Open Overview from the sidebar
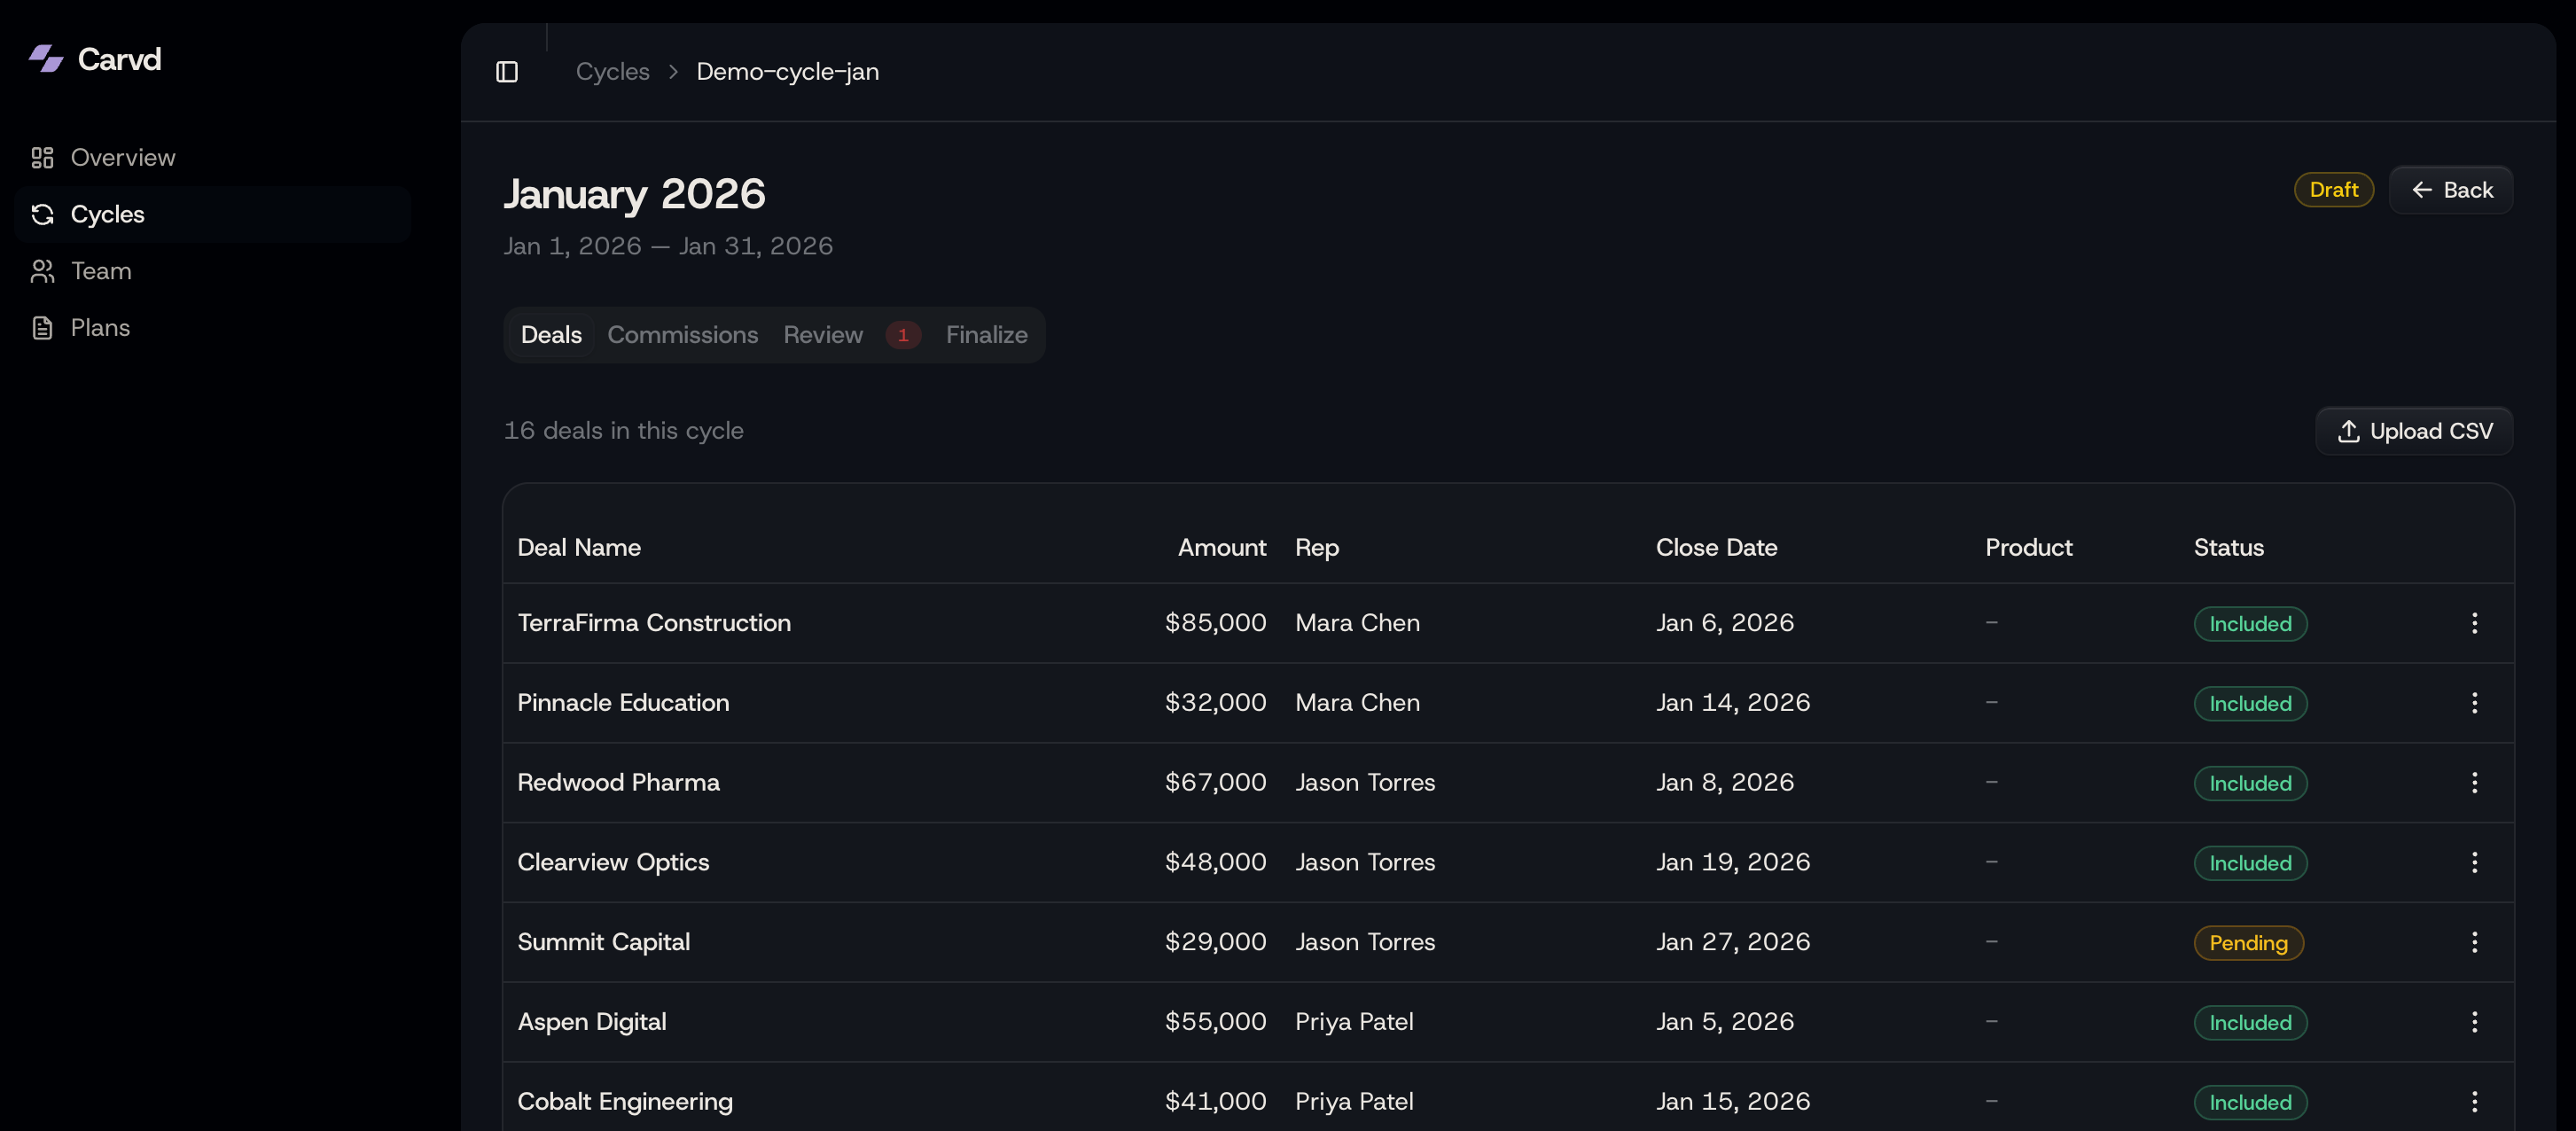This screenshot has width=2576, height=1131. tap(122, 158)
